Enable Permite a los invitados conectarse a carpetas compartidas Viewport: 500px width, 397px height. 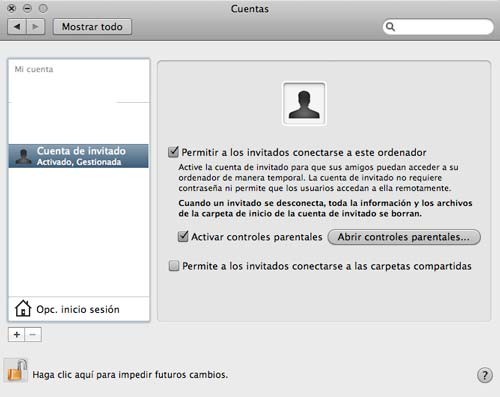174,266
